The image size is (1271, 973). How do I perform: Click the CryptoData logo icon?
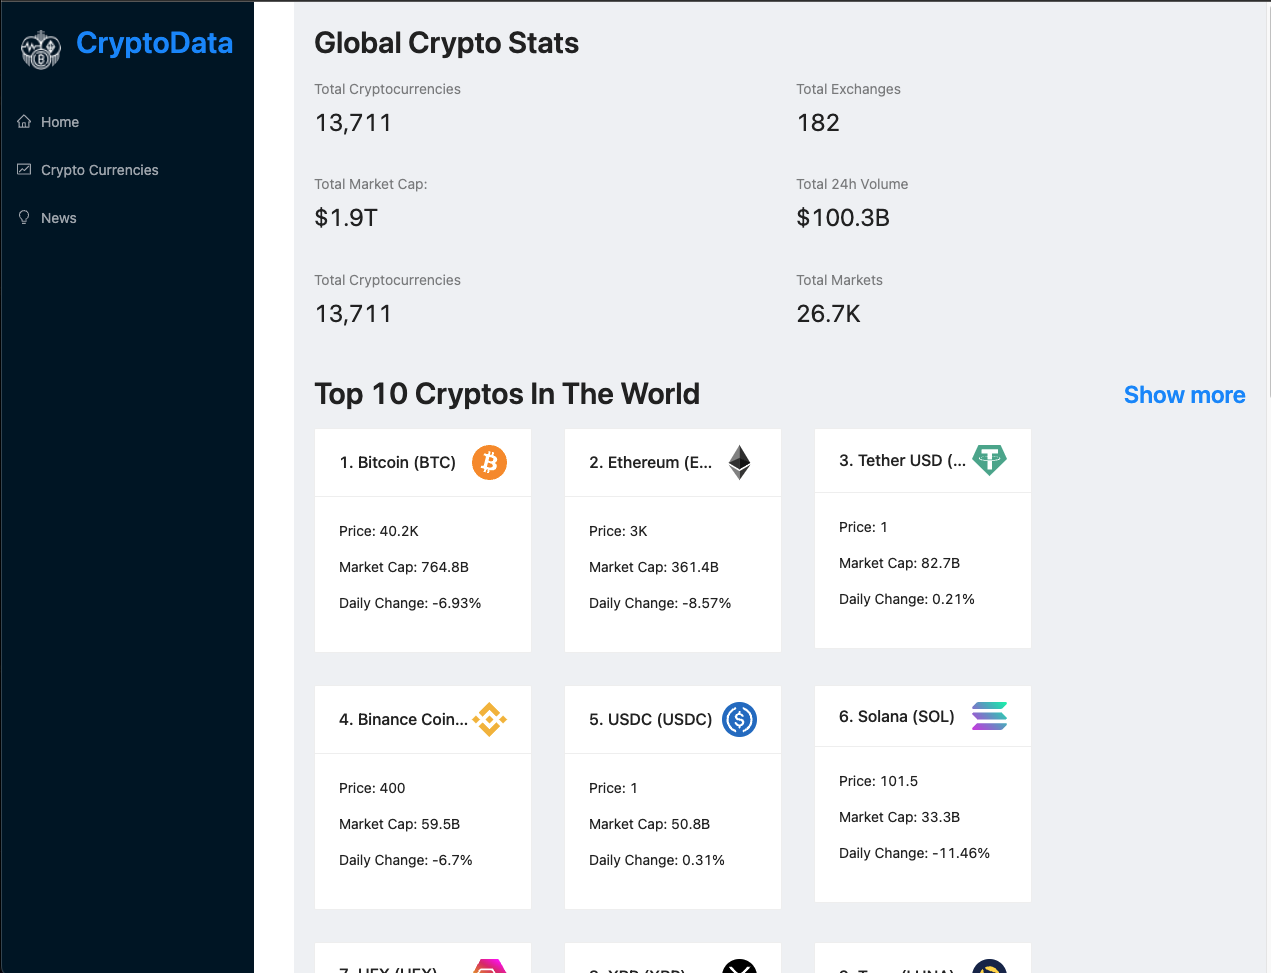coord(41,50)
